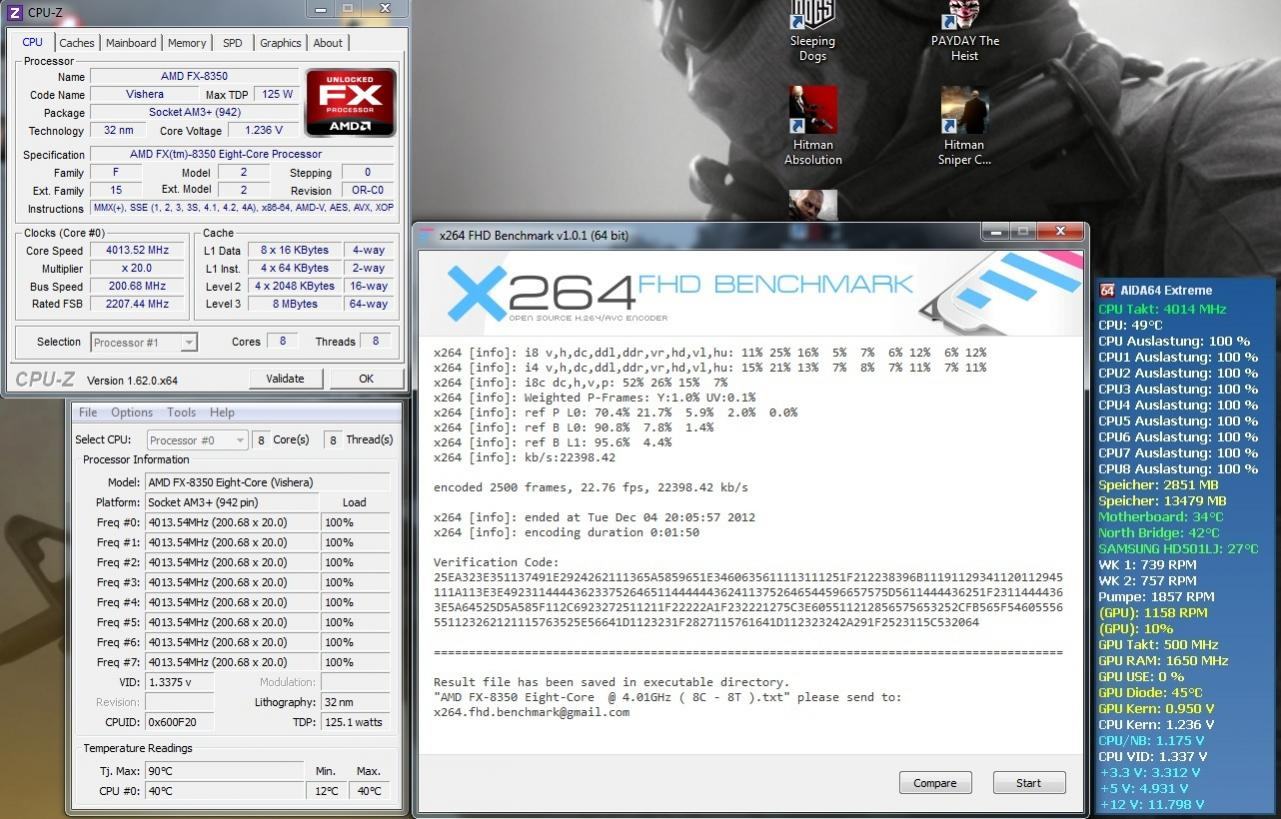Click the encoded 2500 frames result line

pos(590,488)
